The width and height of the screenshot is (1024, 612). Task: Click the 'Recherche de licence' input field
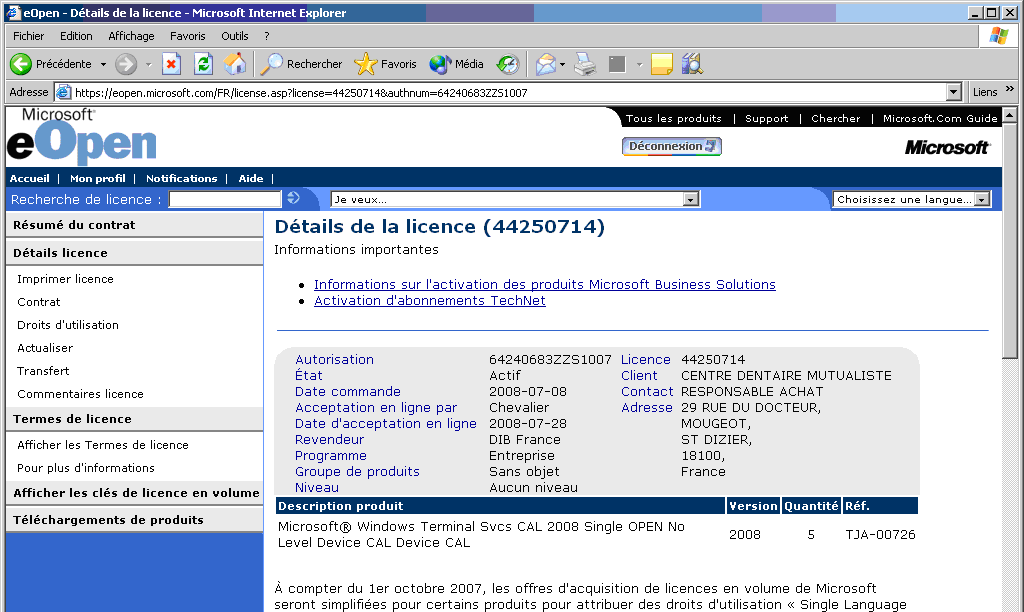tap(225, 199)
